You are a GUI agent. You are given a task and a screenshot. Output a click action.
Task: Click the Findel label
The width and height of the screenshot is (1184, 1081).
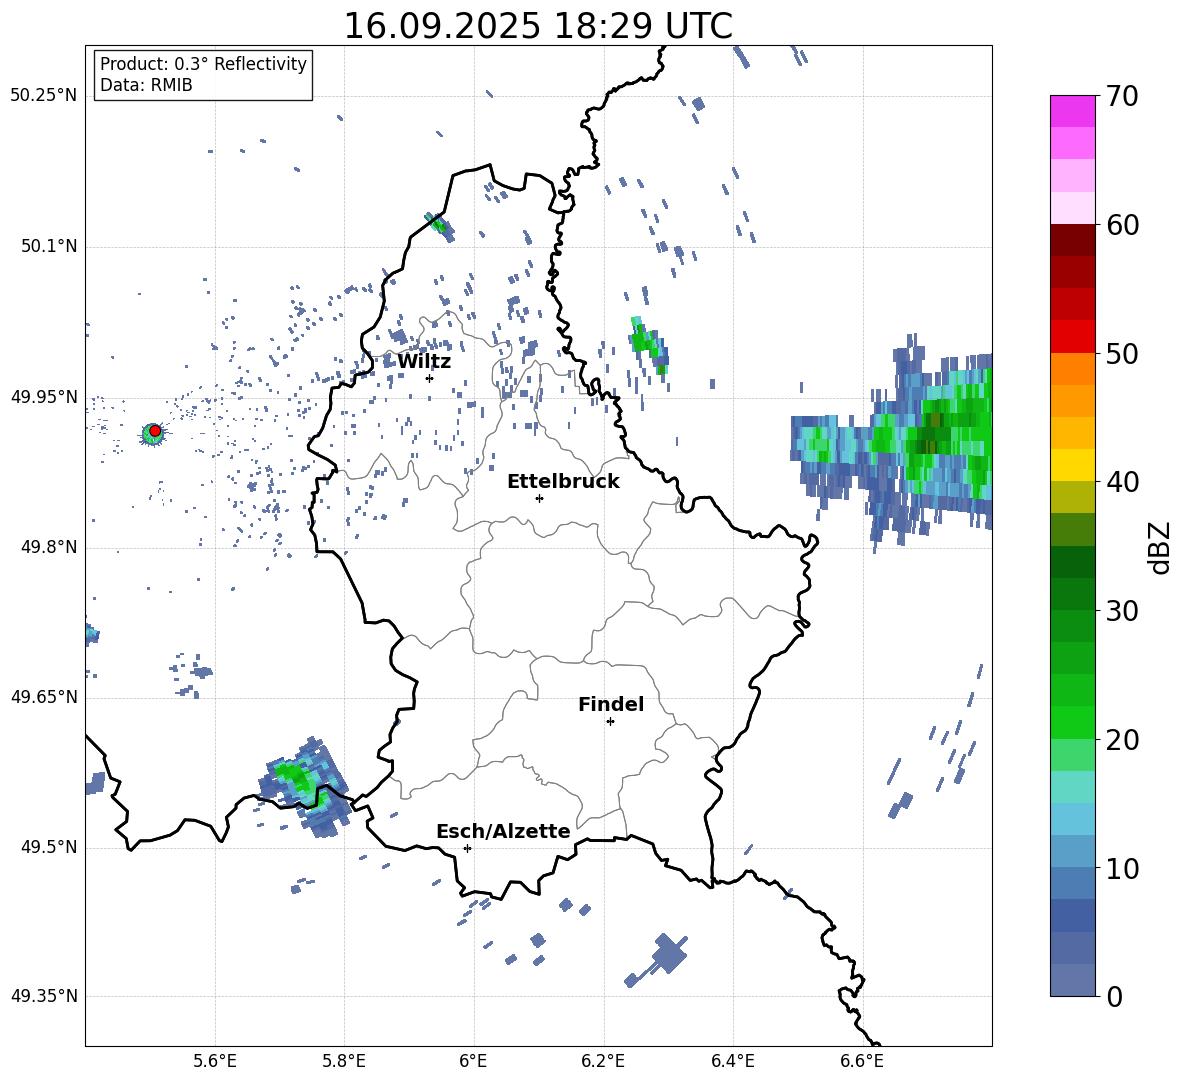pos(611,704)
